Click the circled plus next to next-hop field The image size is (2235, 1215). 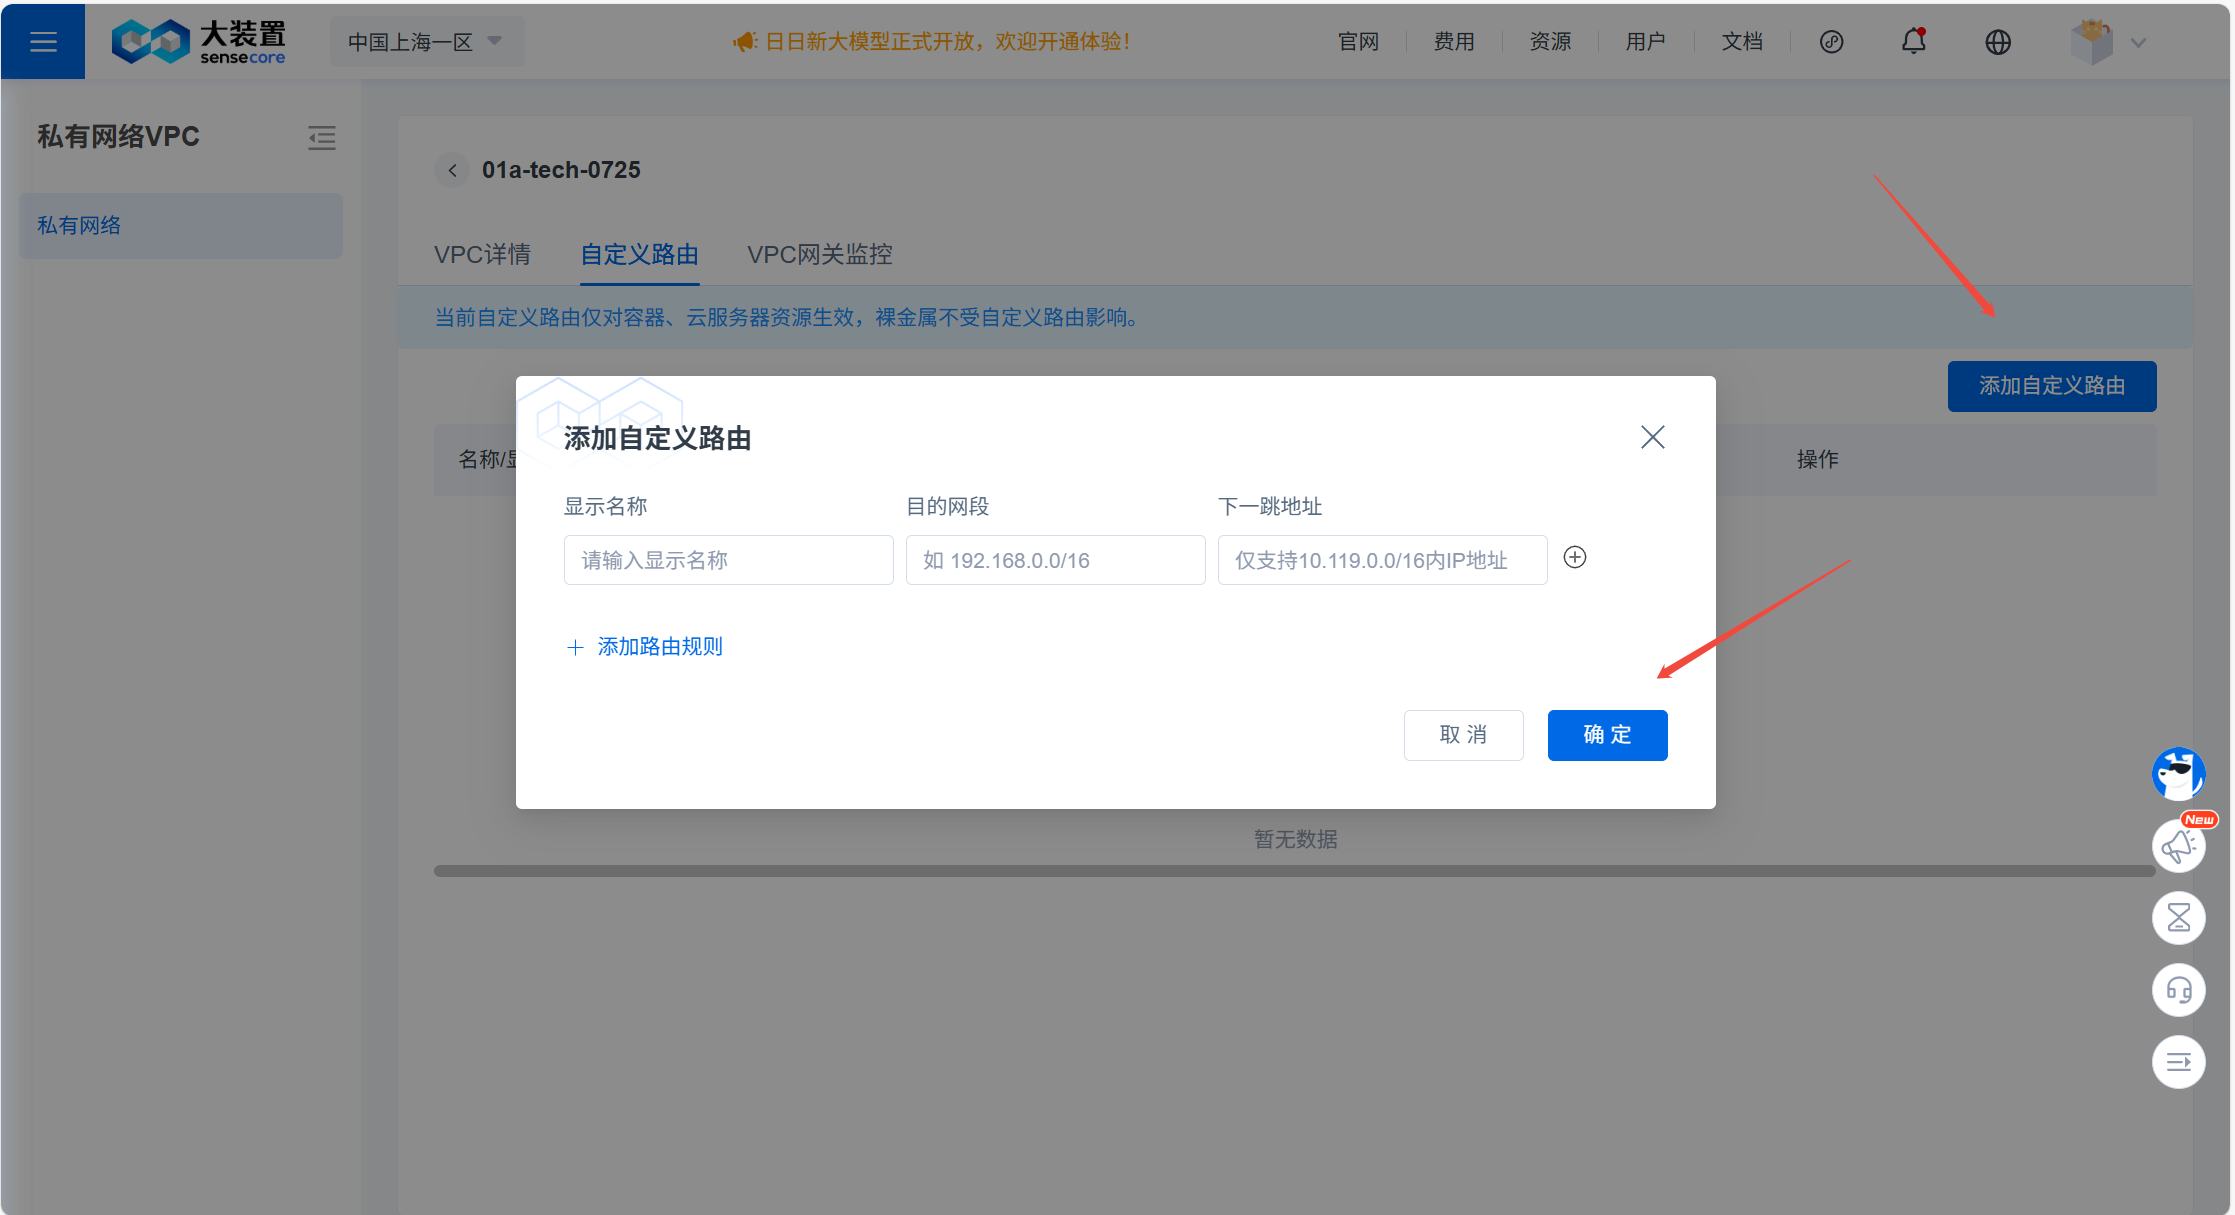pyautogui.click(x=1574, y=557)
